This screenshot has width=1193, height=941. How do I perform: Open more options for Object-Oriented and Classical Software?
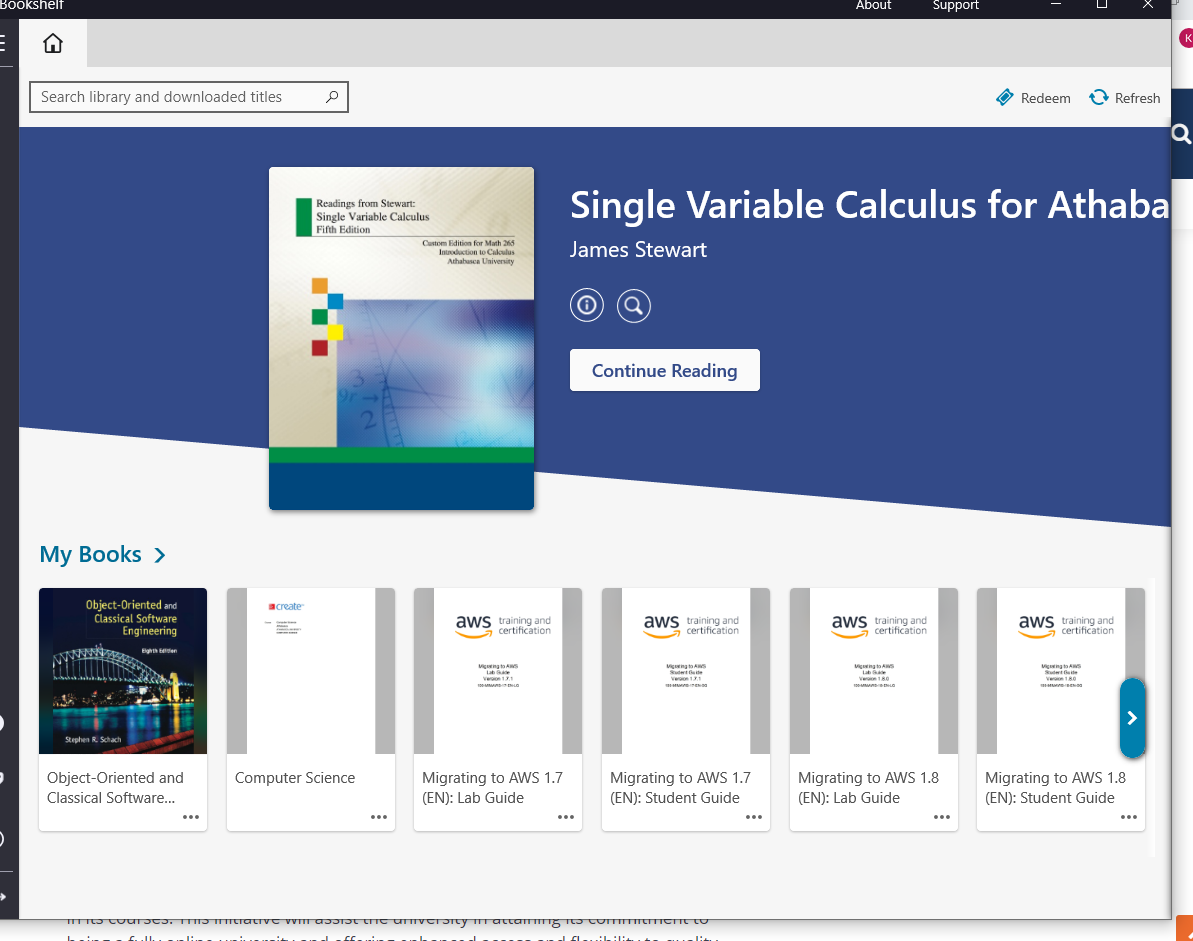coord(191,817)
